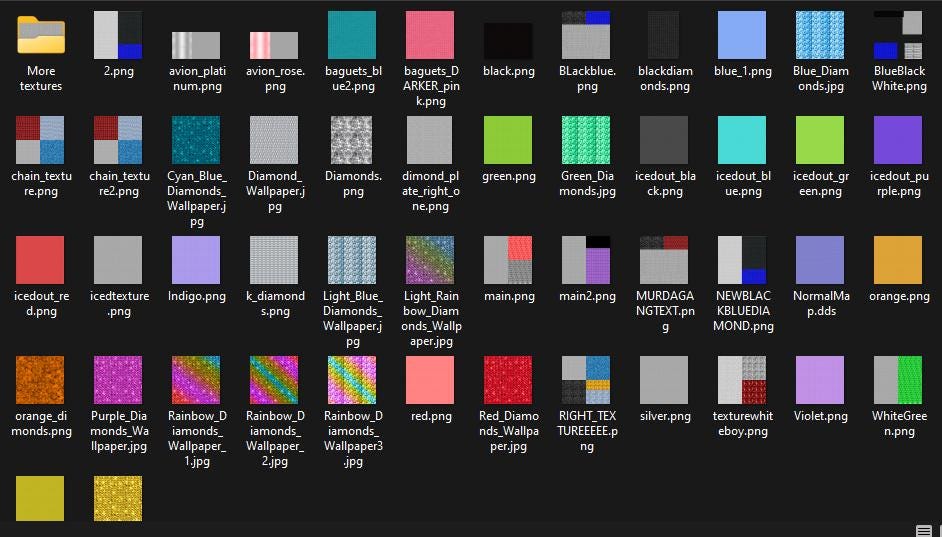942x537 pixels.
Task: Select k_diamonds.png file icon
Action: pos(274,260)
